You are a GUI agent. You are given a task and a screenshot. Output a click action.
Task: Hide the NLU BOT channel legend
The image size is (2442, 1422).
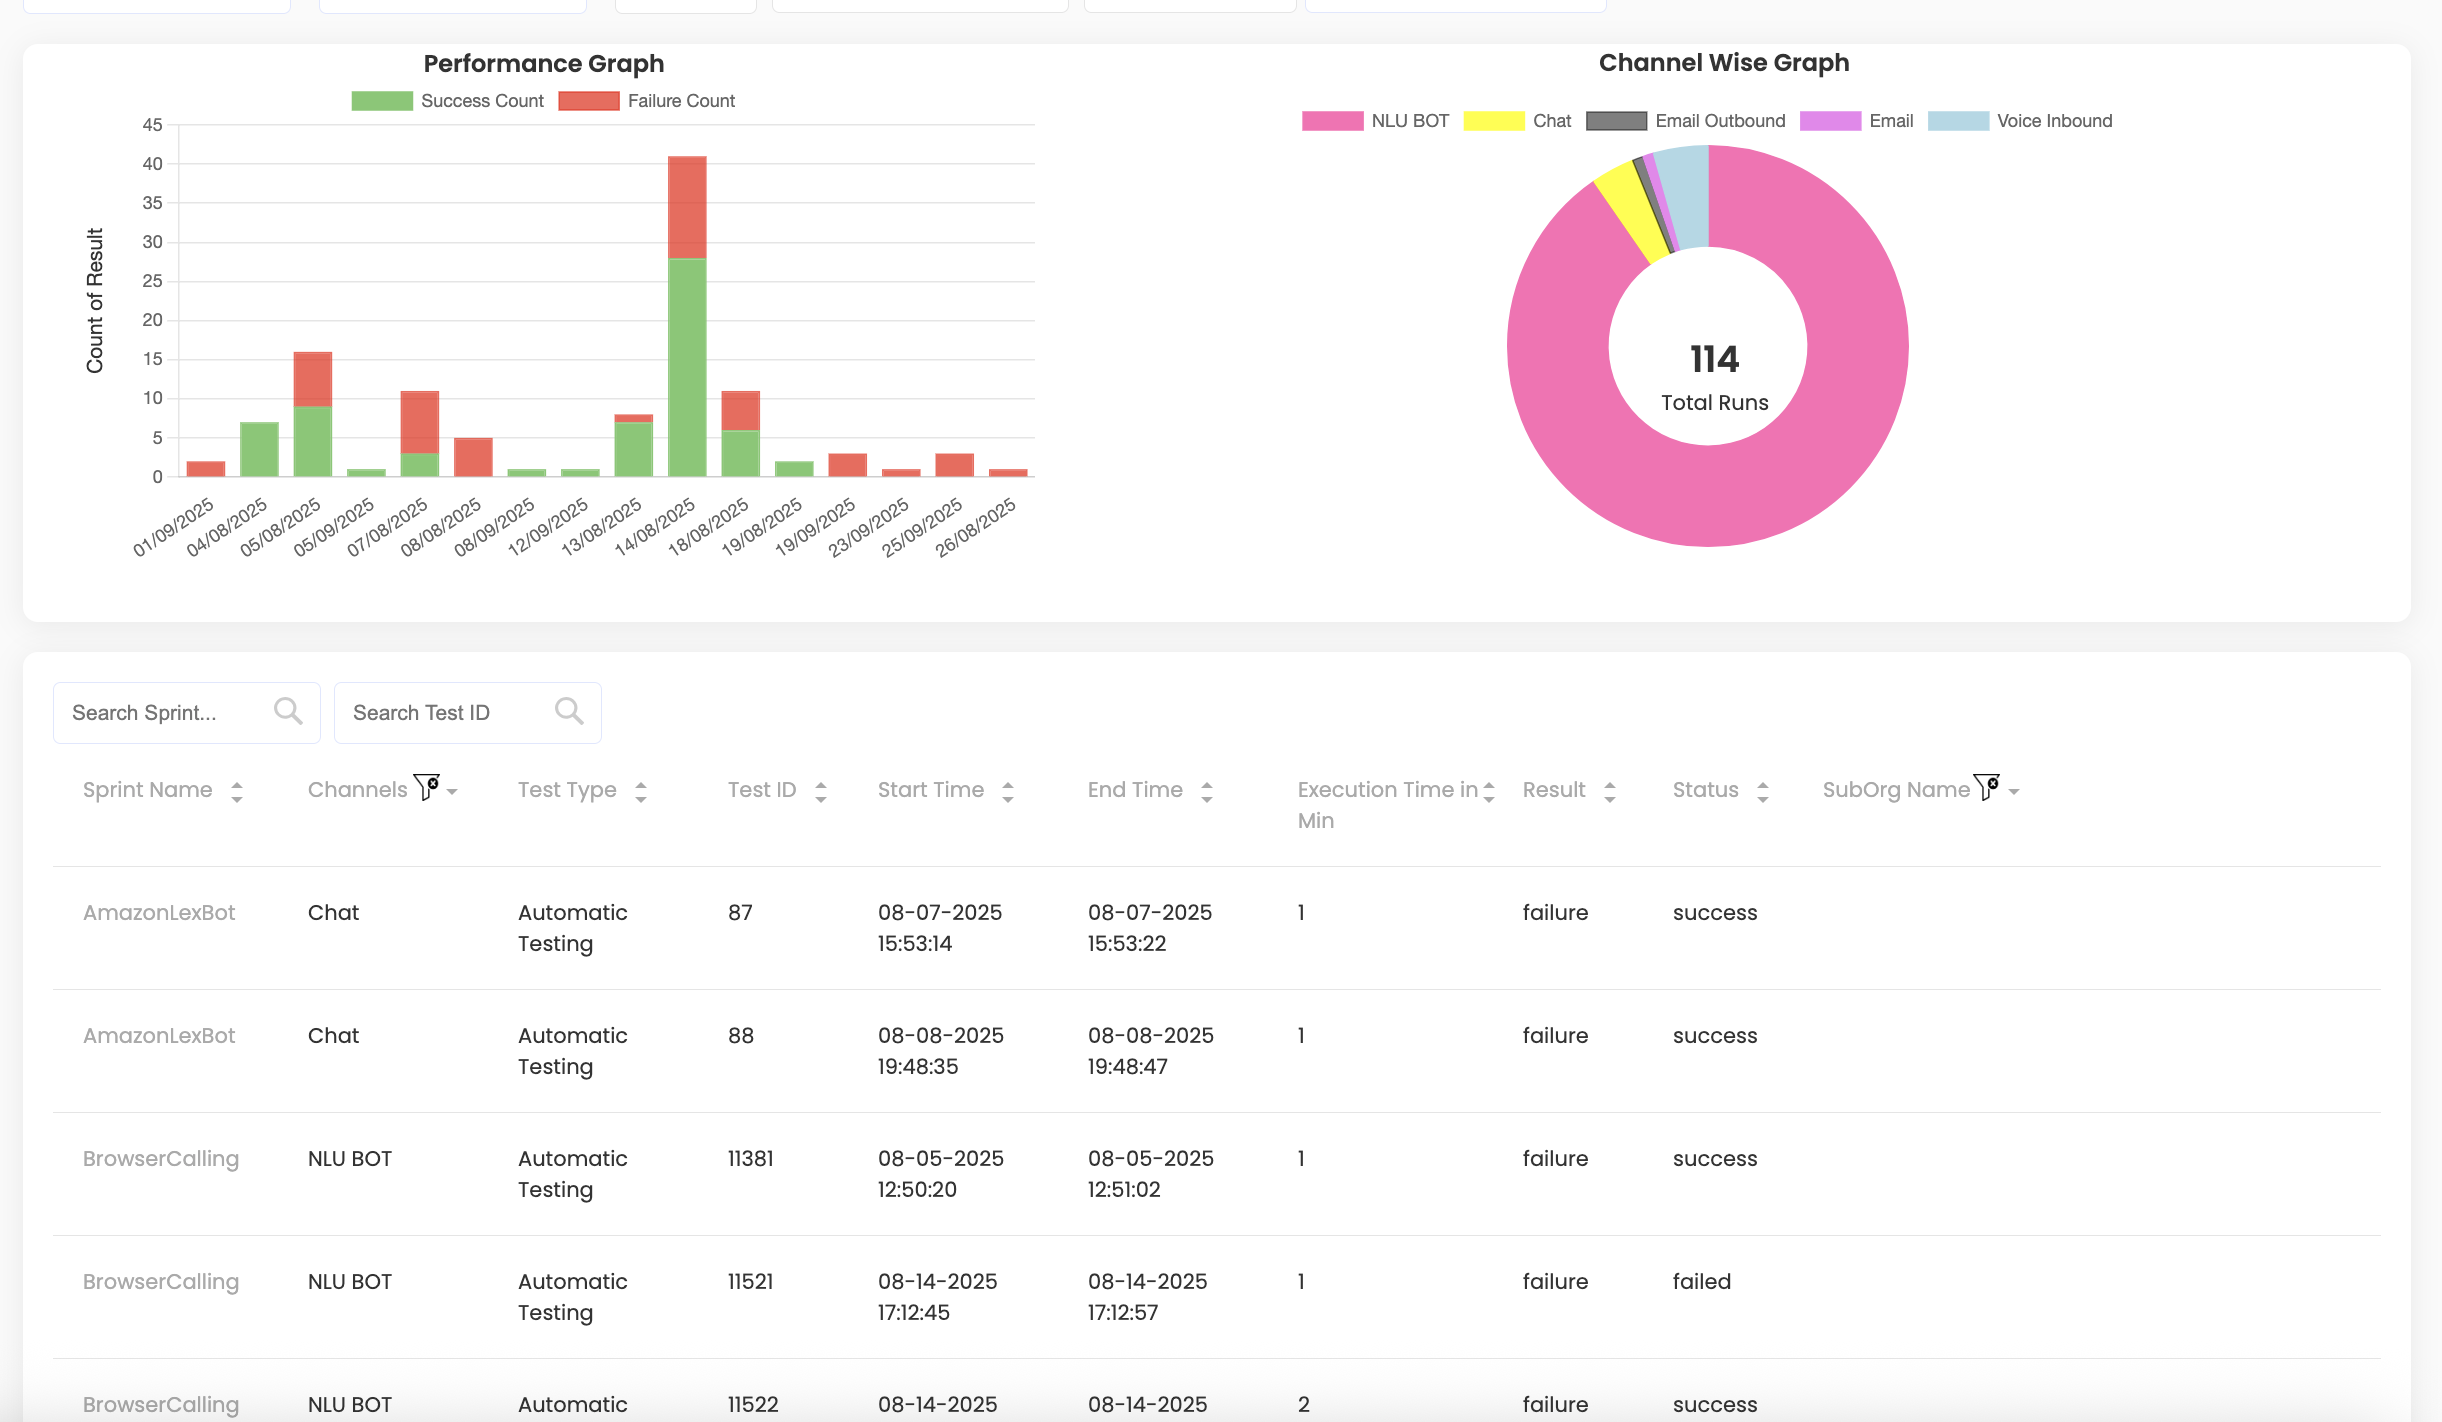tap(1376, 121)
